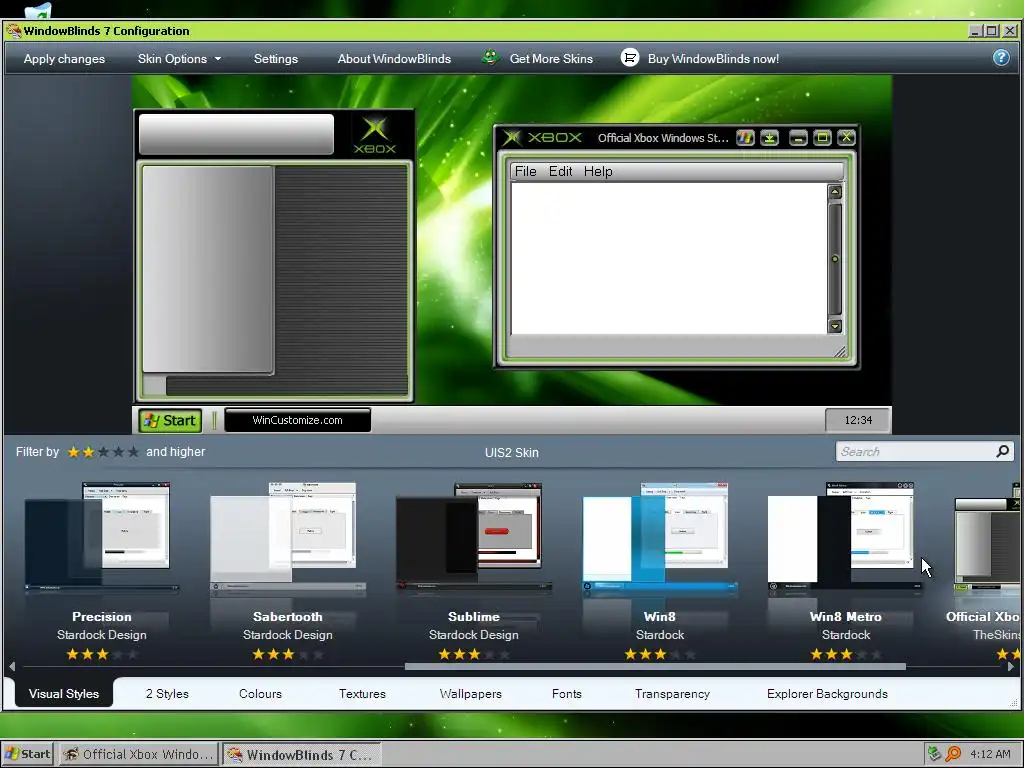
Task: Click the preview window scroll down arrow
Action: (835, 326)
